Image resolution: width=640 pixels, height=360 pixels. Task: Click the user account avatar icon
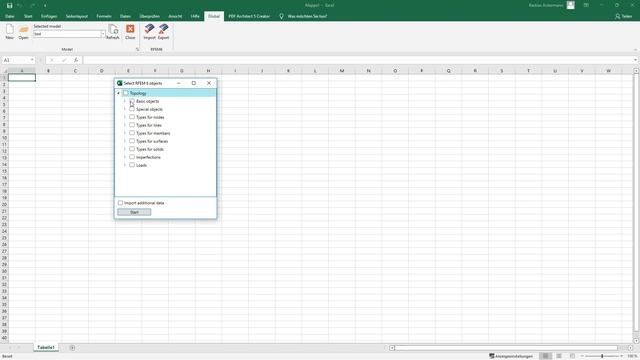pyautogui.click(x=571, y=5)
